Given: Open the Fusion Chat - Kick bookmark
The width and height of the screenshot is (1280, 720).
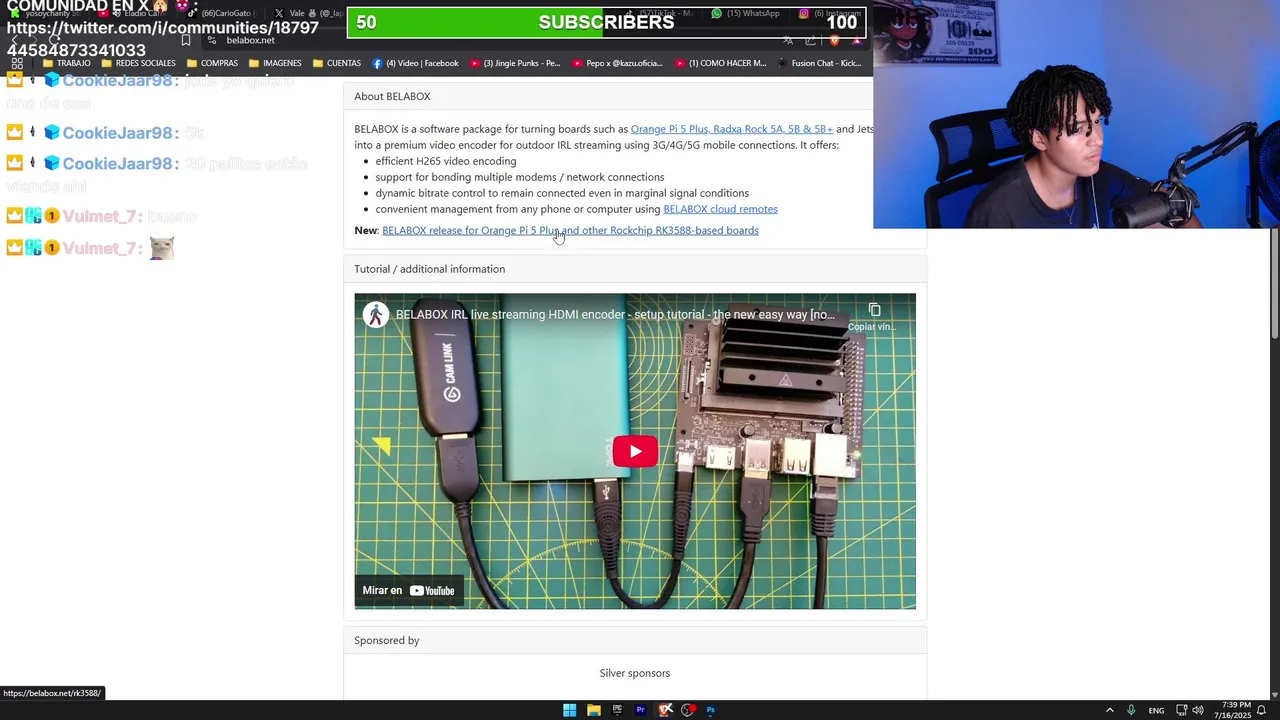Looking at the screenshot, I should click(819, 63).
